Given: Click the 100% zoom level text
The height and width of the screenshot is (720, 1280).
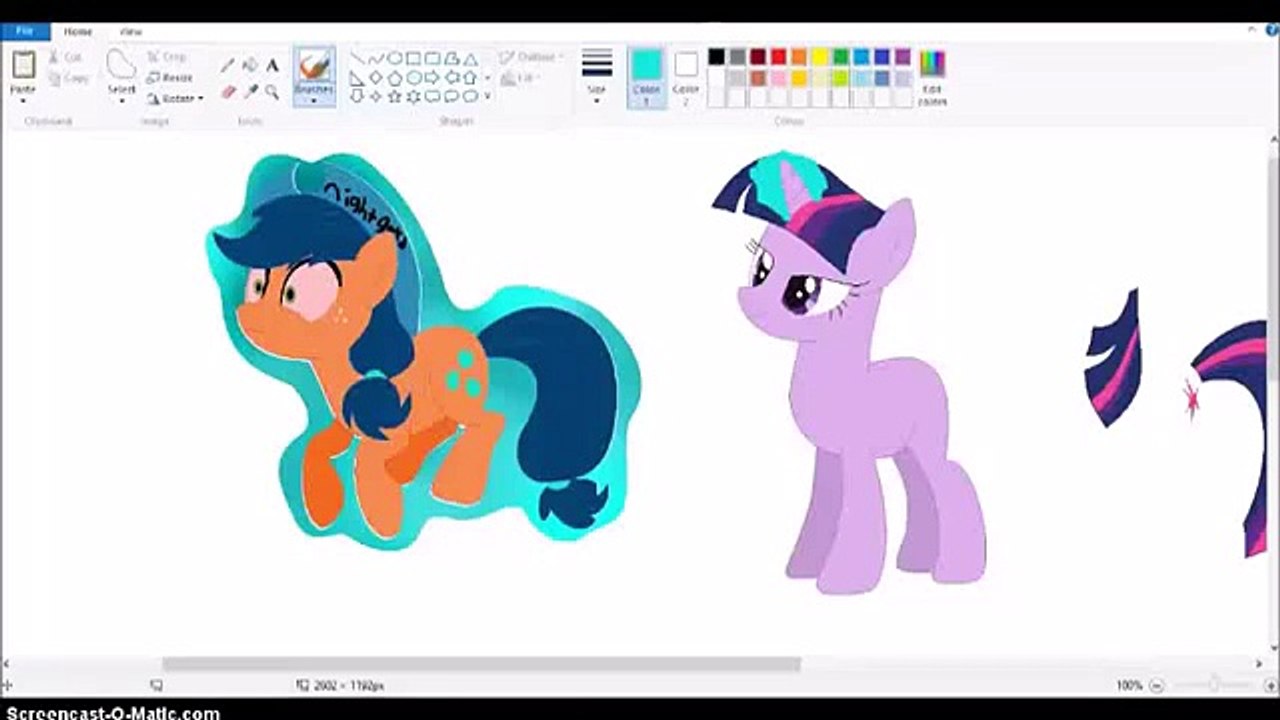Looking at the screenshot, I should coord(1129,686).
